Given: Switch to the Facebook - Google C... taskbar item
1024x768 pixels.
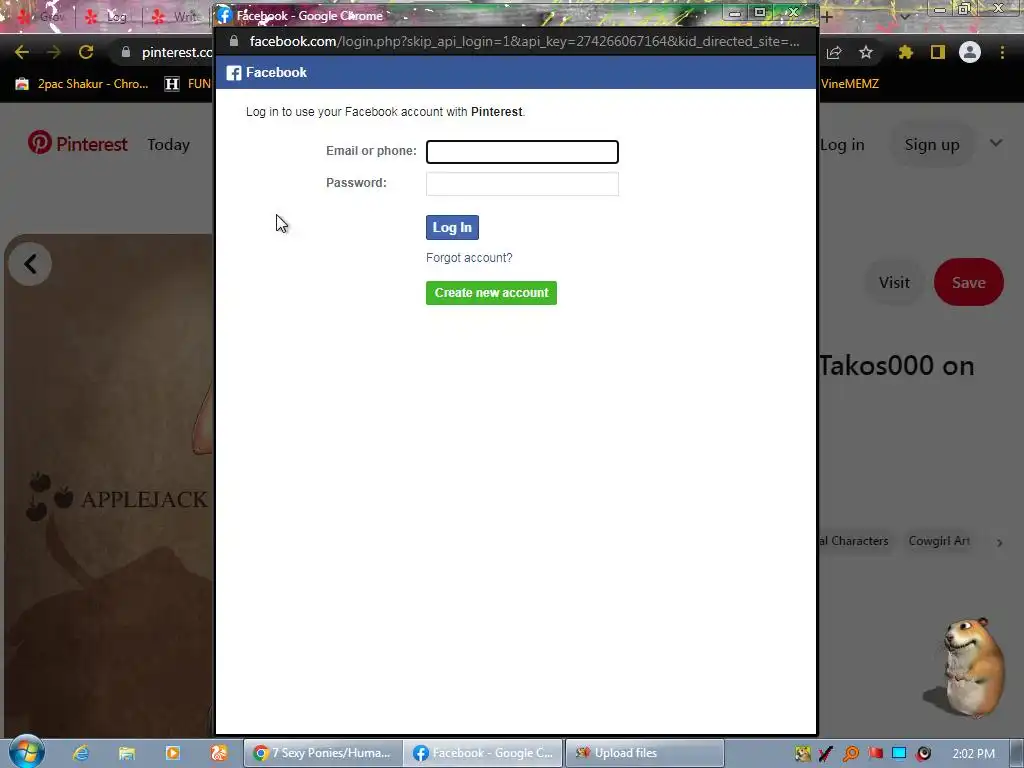Looking at the screenshot, I should click(x=483, y=753).
